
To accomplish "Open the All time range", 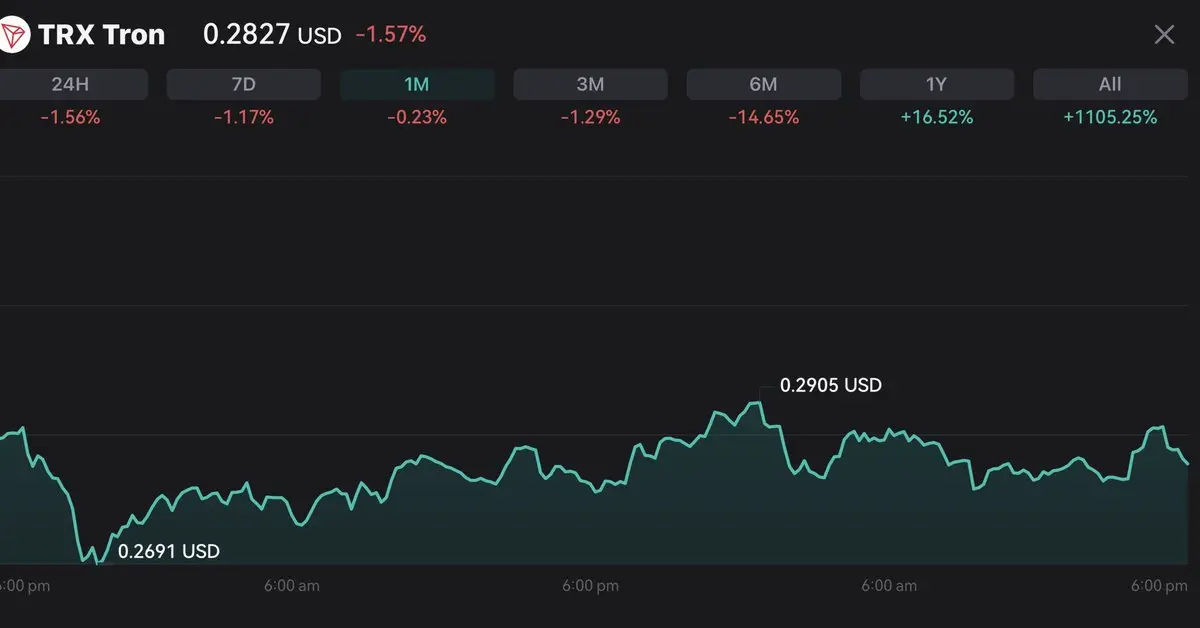I will 1109,85.
